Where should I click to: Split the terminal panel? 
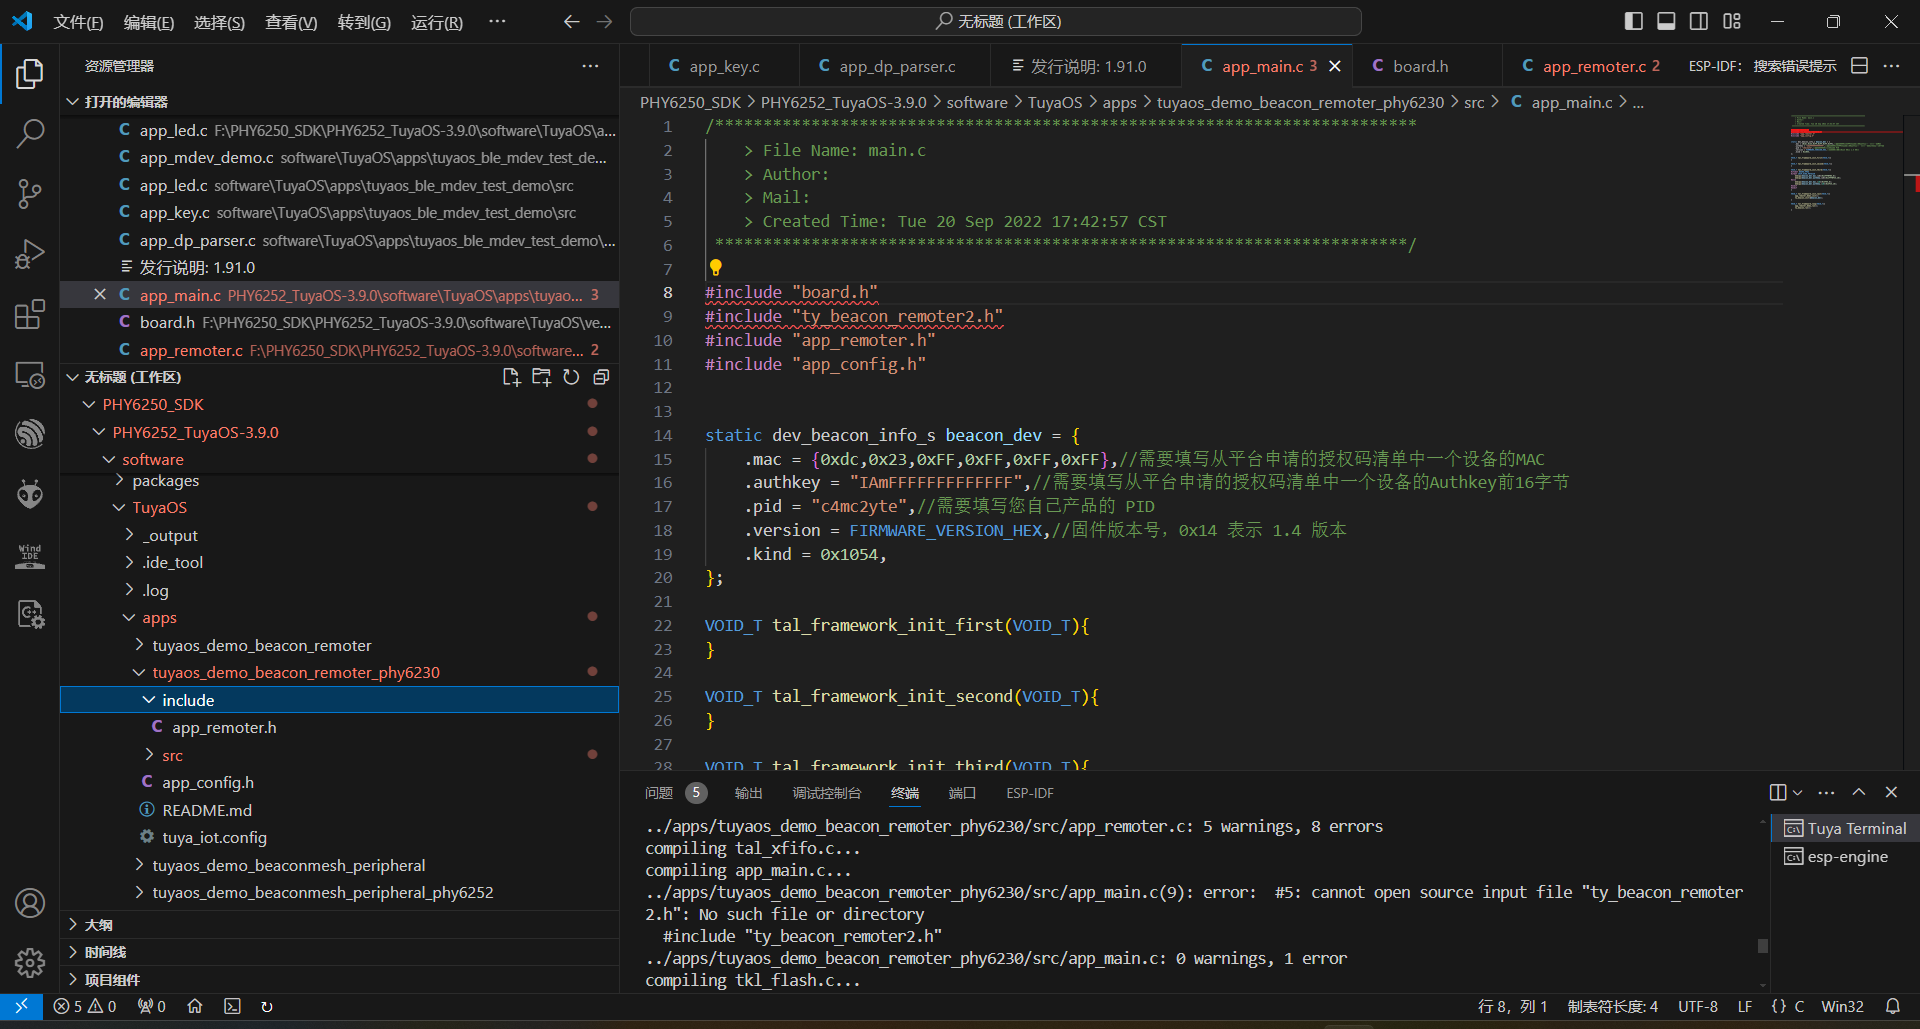pyautogui.click(x=1778, y=792)
